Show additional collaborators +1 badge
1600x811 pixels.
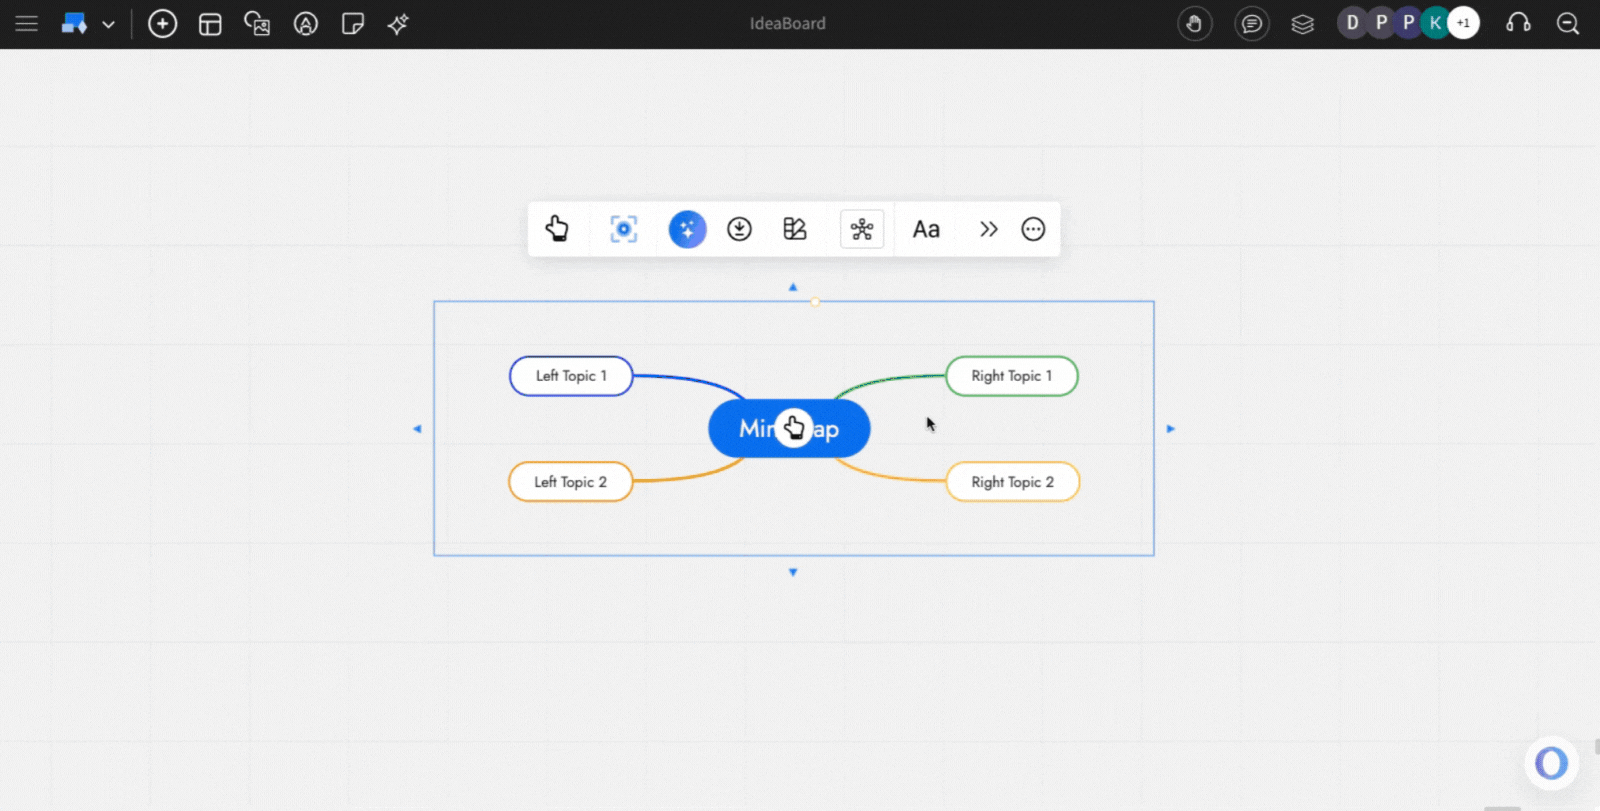[x=1463, y=23]
